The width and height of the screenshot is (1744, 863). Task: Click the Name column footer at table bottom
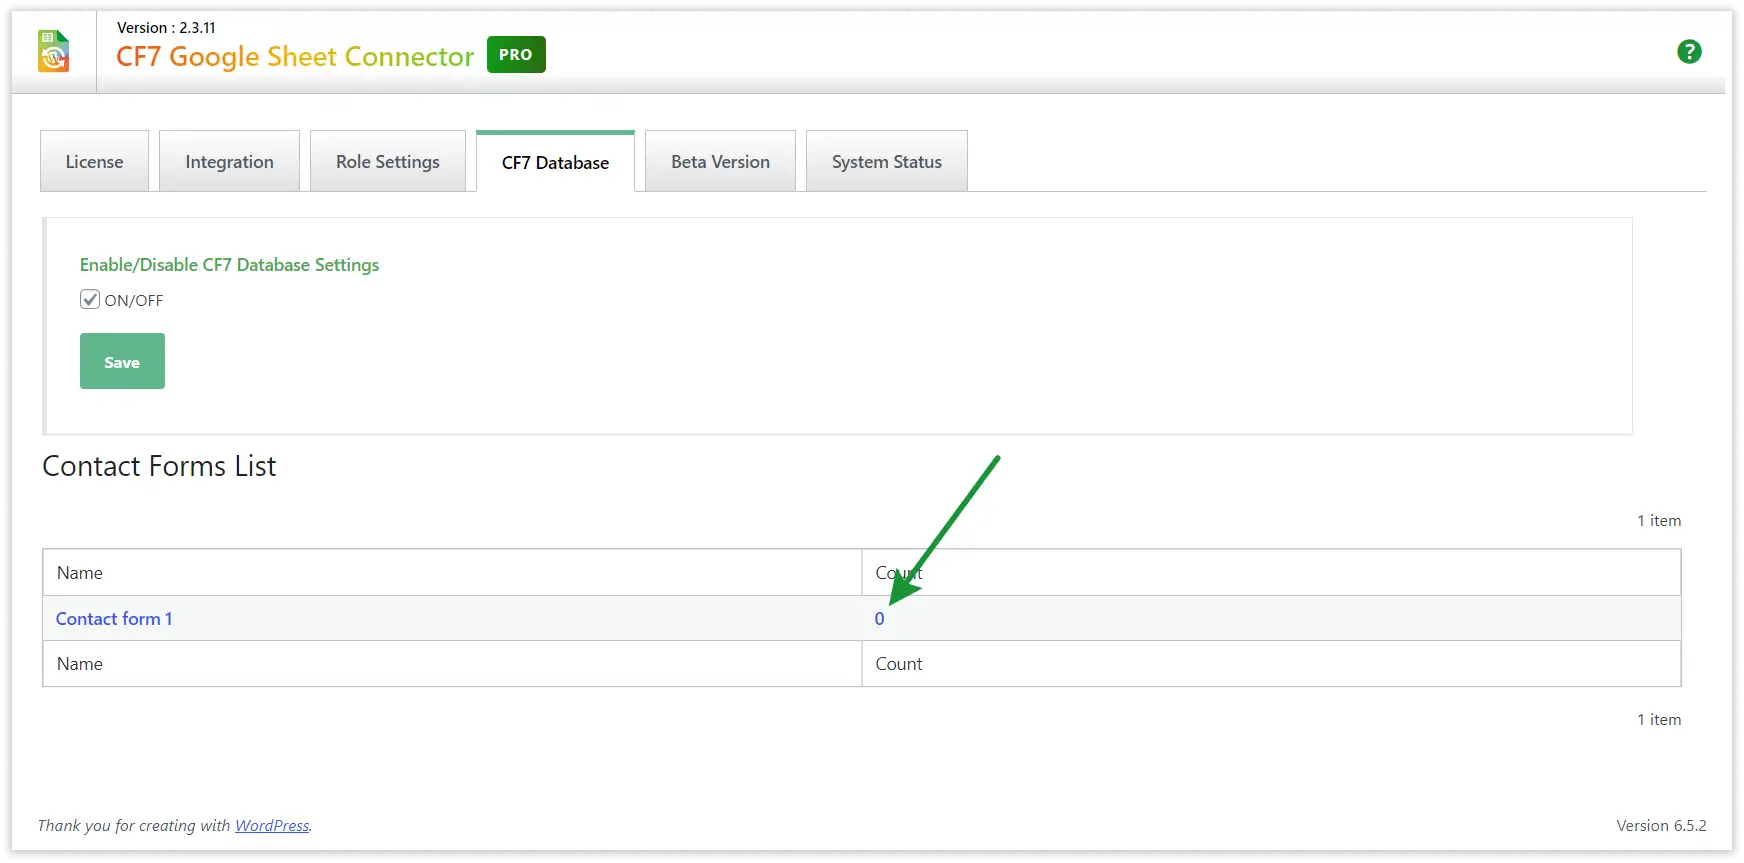[x=80, y=664]
